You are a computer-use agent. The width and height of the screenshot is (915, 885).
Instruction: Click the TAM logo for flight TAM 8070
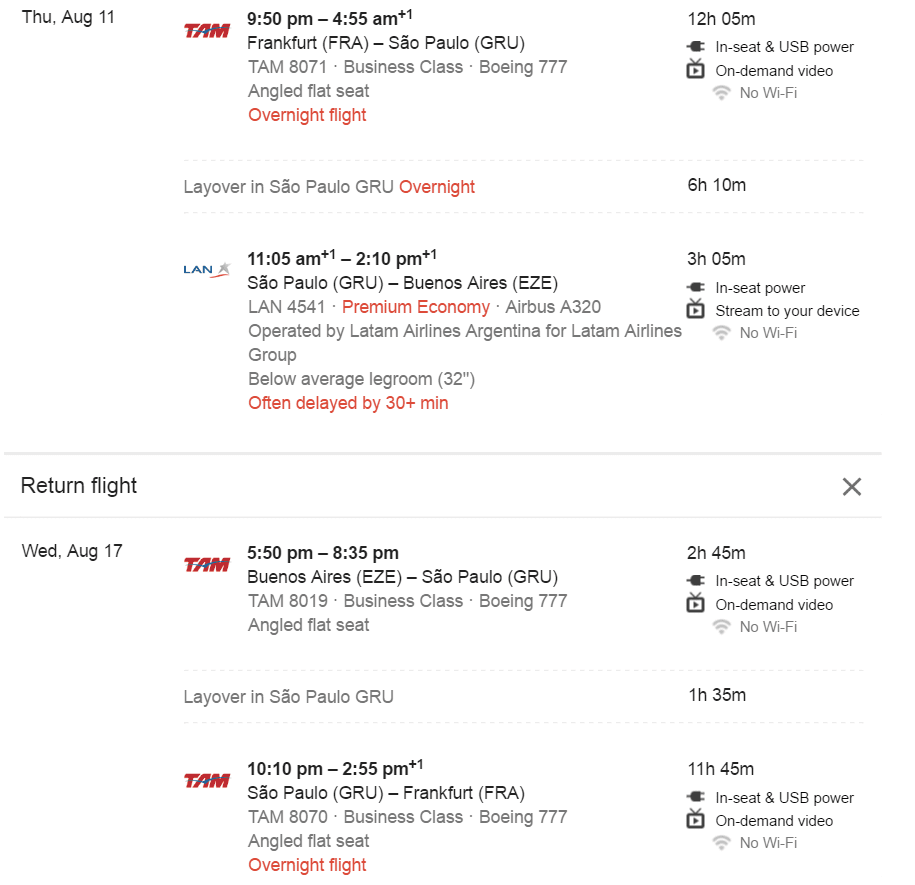click(x=207, y=781)
